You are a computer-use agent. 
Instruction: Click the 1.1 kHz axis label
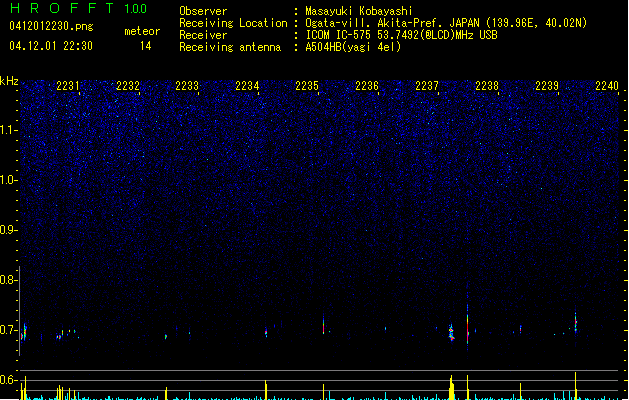8,130
